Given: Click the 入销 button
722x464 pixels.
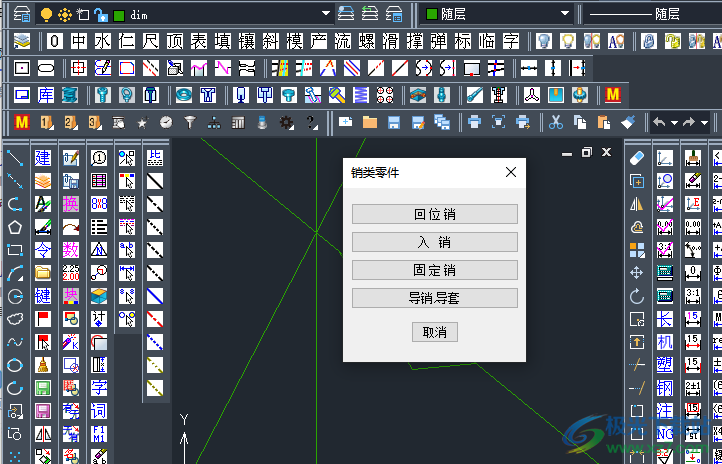Looking at the screenshot, I should [x=435, y=242].
